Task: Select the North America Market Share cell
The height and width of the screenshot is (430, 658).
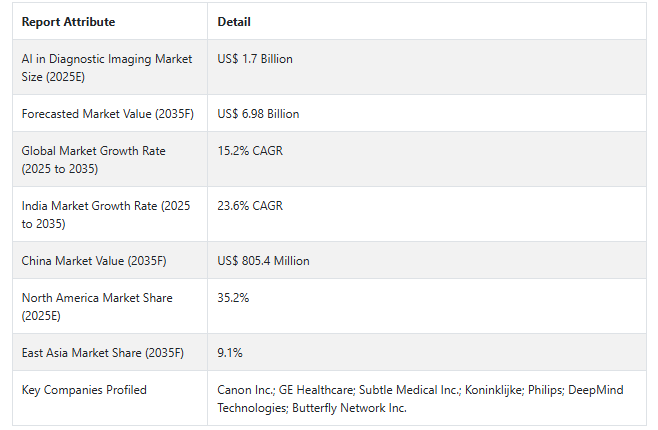Action: [97, 306]
